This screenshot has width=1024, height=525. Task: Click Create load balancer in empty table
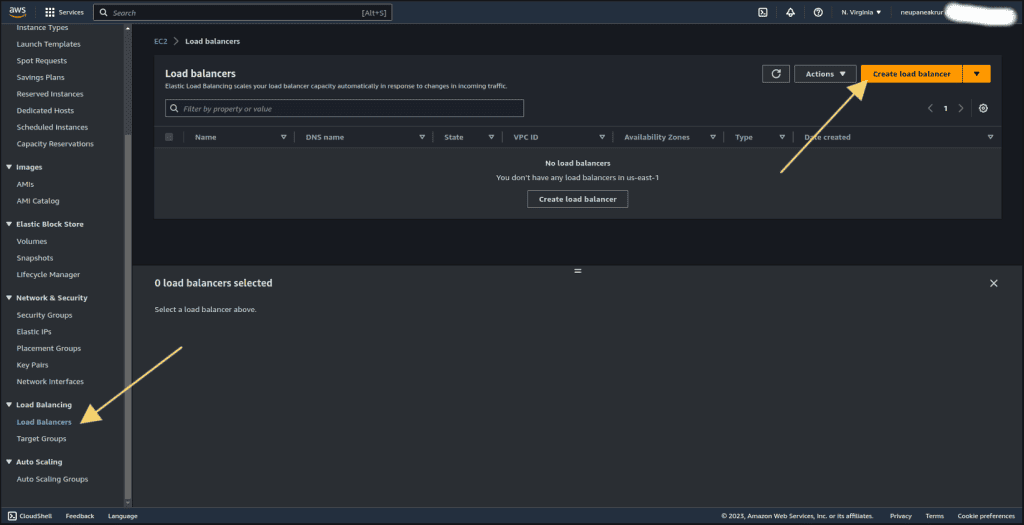click(x=577, y=199)
